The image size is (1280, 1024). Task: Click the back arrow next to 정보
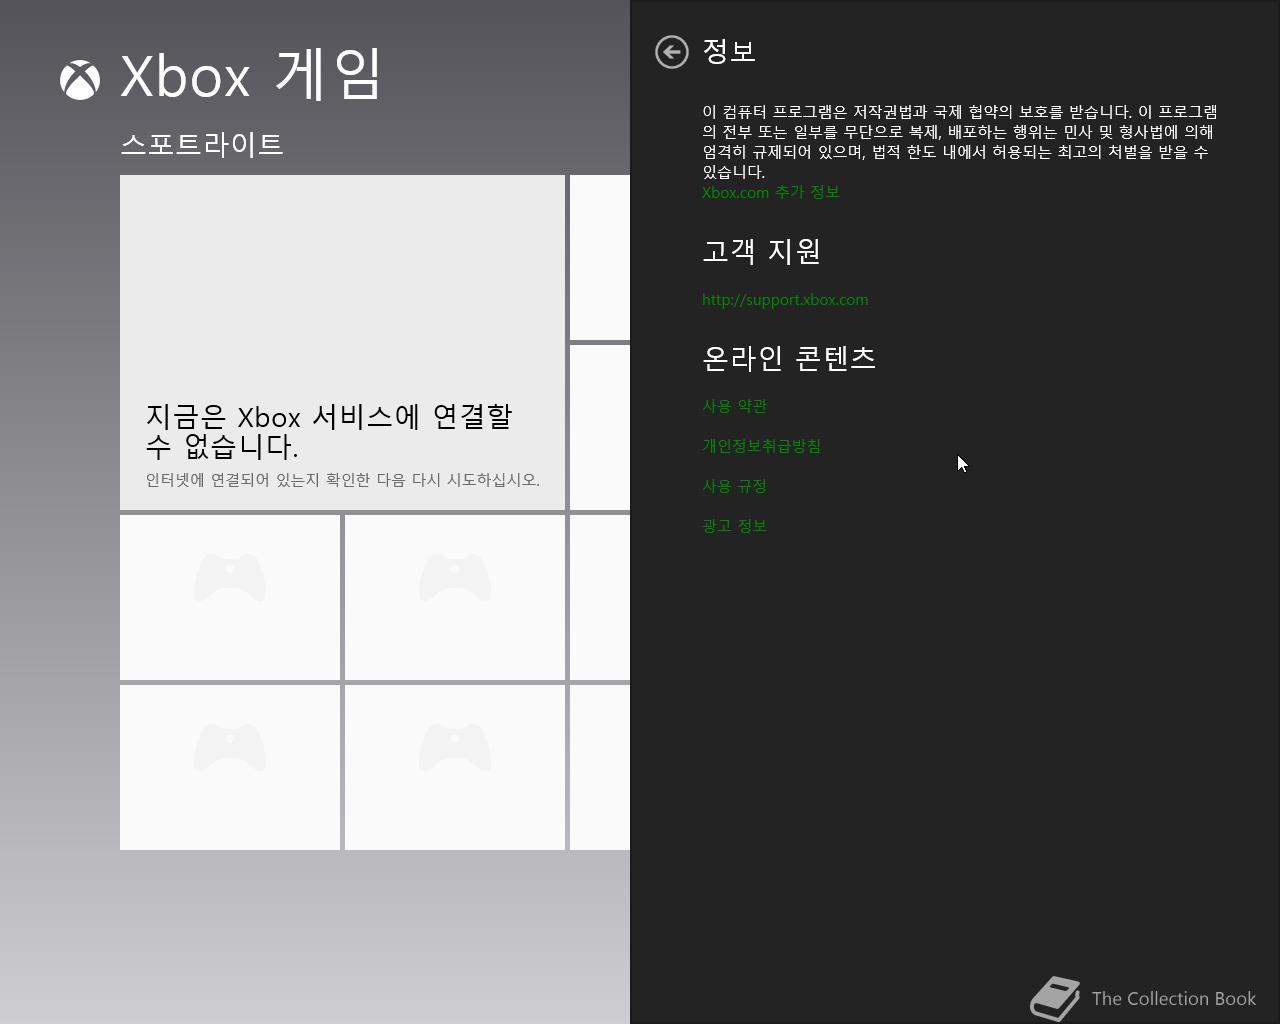672,52
